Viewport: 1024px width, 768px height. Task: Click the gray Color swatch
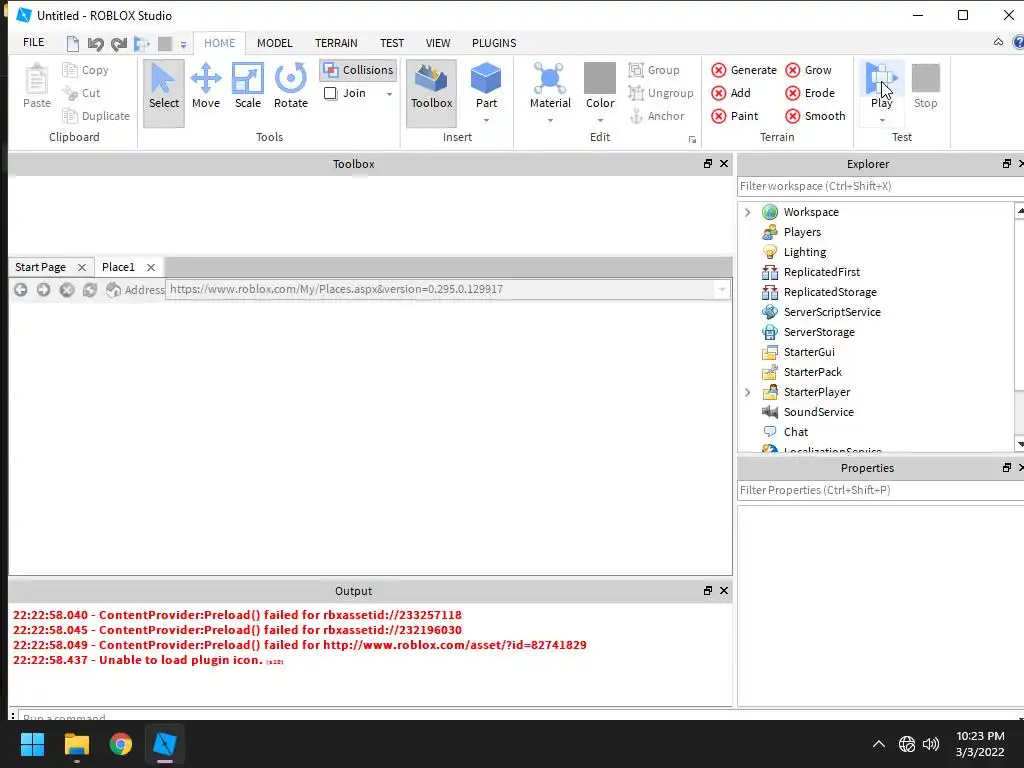(600, 78)
